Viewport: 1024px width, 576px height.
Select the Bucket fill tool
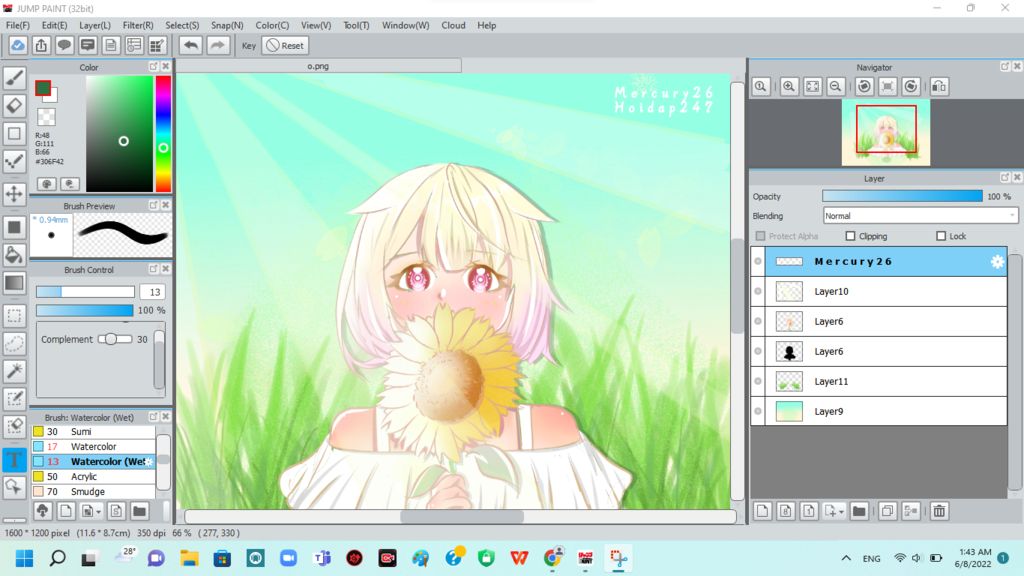[14, 255]
